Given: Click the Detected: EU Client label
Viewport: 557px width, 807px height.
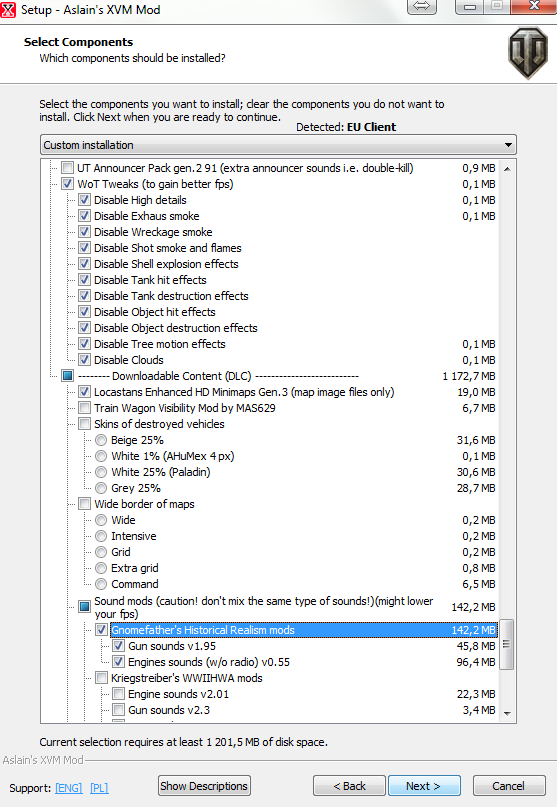Looking at the screenshot, I should pos(346,127).
